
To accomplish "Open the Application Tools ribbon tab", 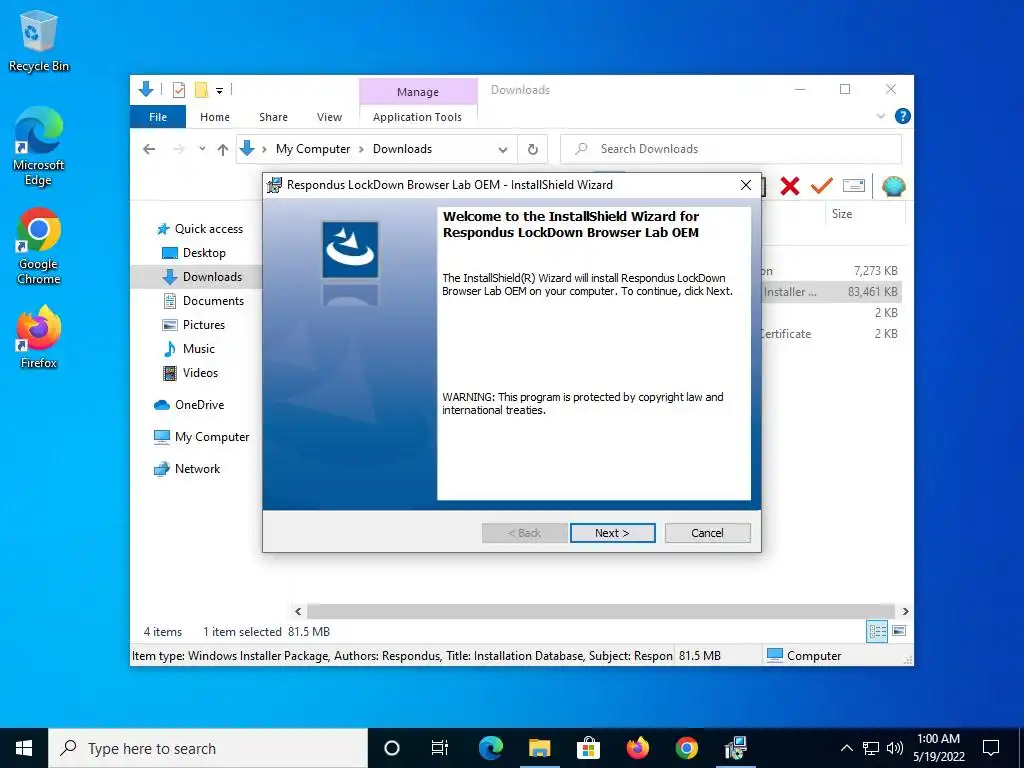I will (417, 117).
